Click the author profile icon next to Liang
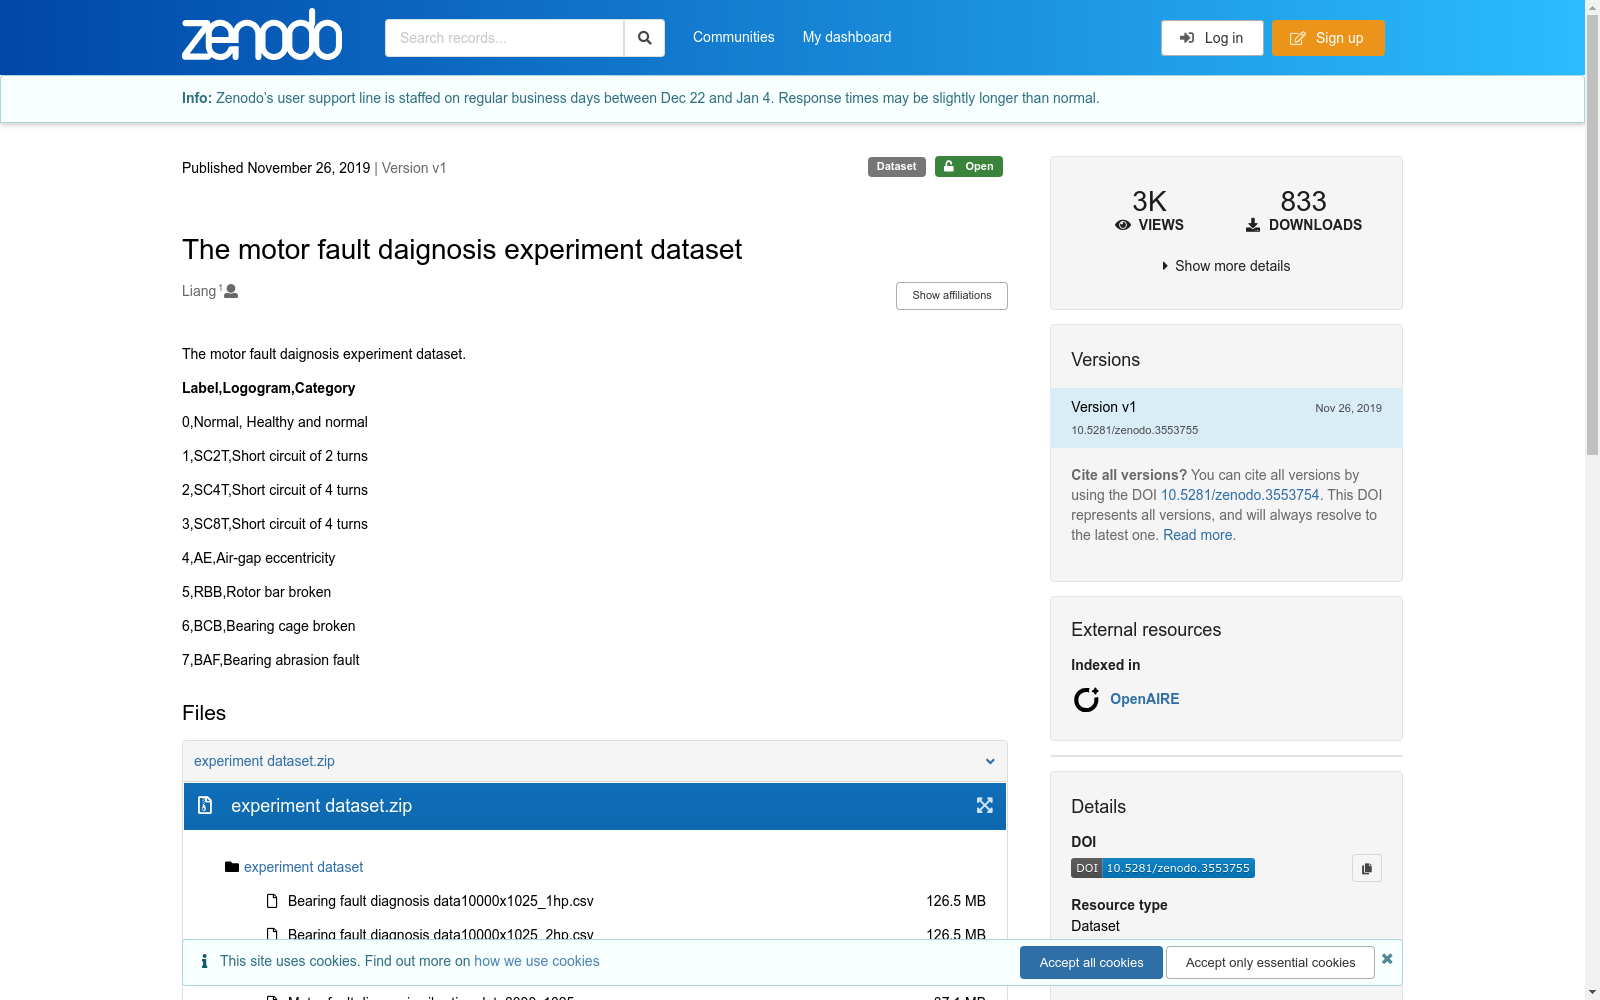The height and width of the screenshot is (1000, 1600). coord(231,291)
